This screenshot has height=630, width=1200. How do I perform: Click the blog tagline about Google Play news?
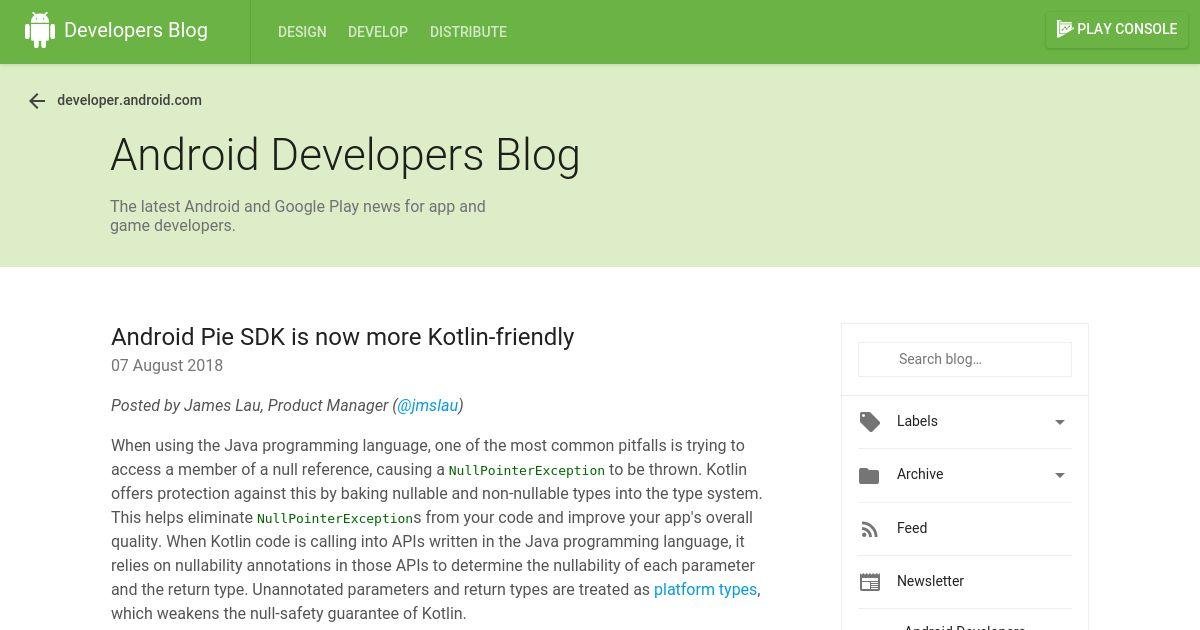(298, 216)
